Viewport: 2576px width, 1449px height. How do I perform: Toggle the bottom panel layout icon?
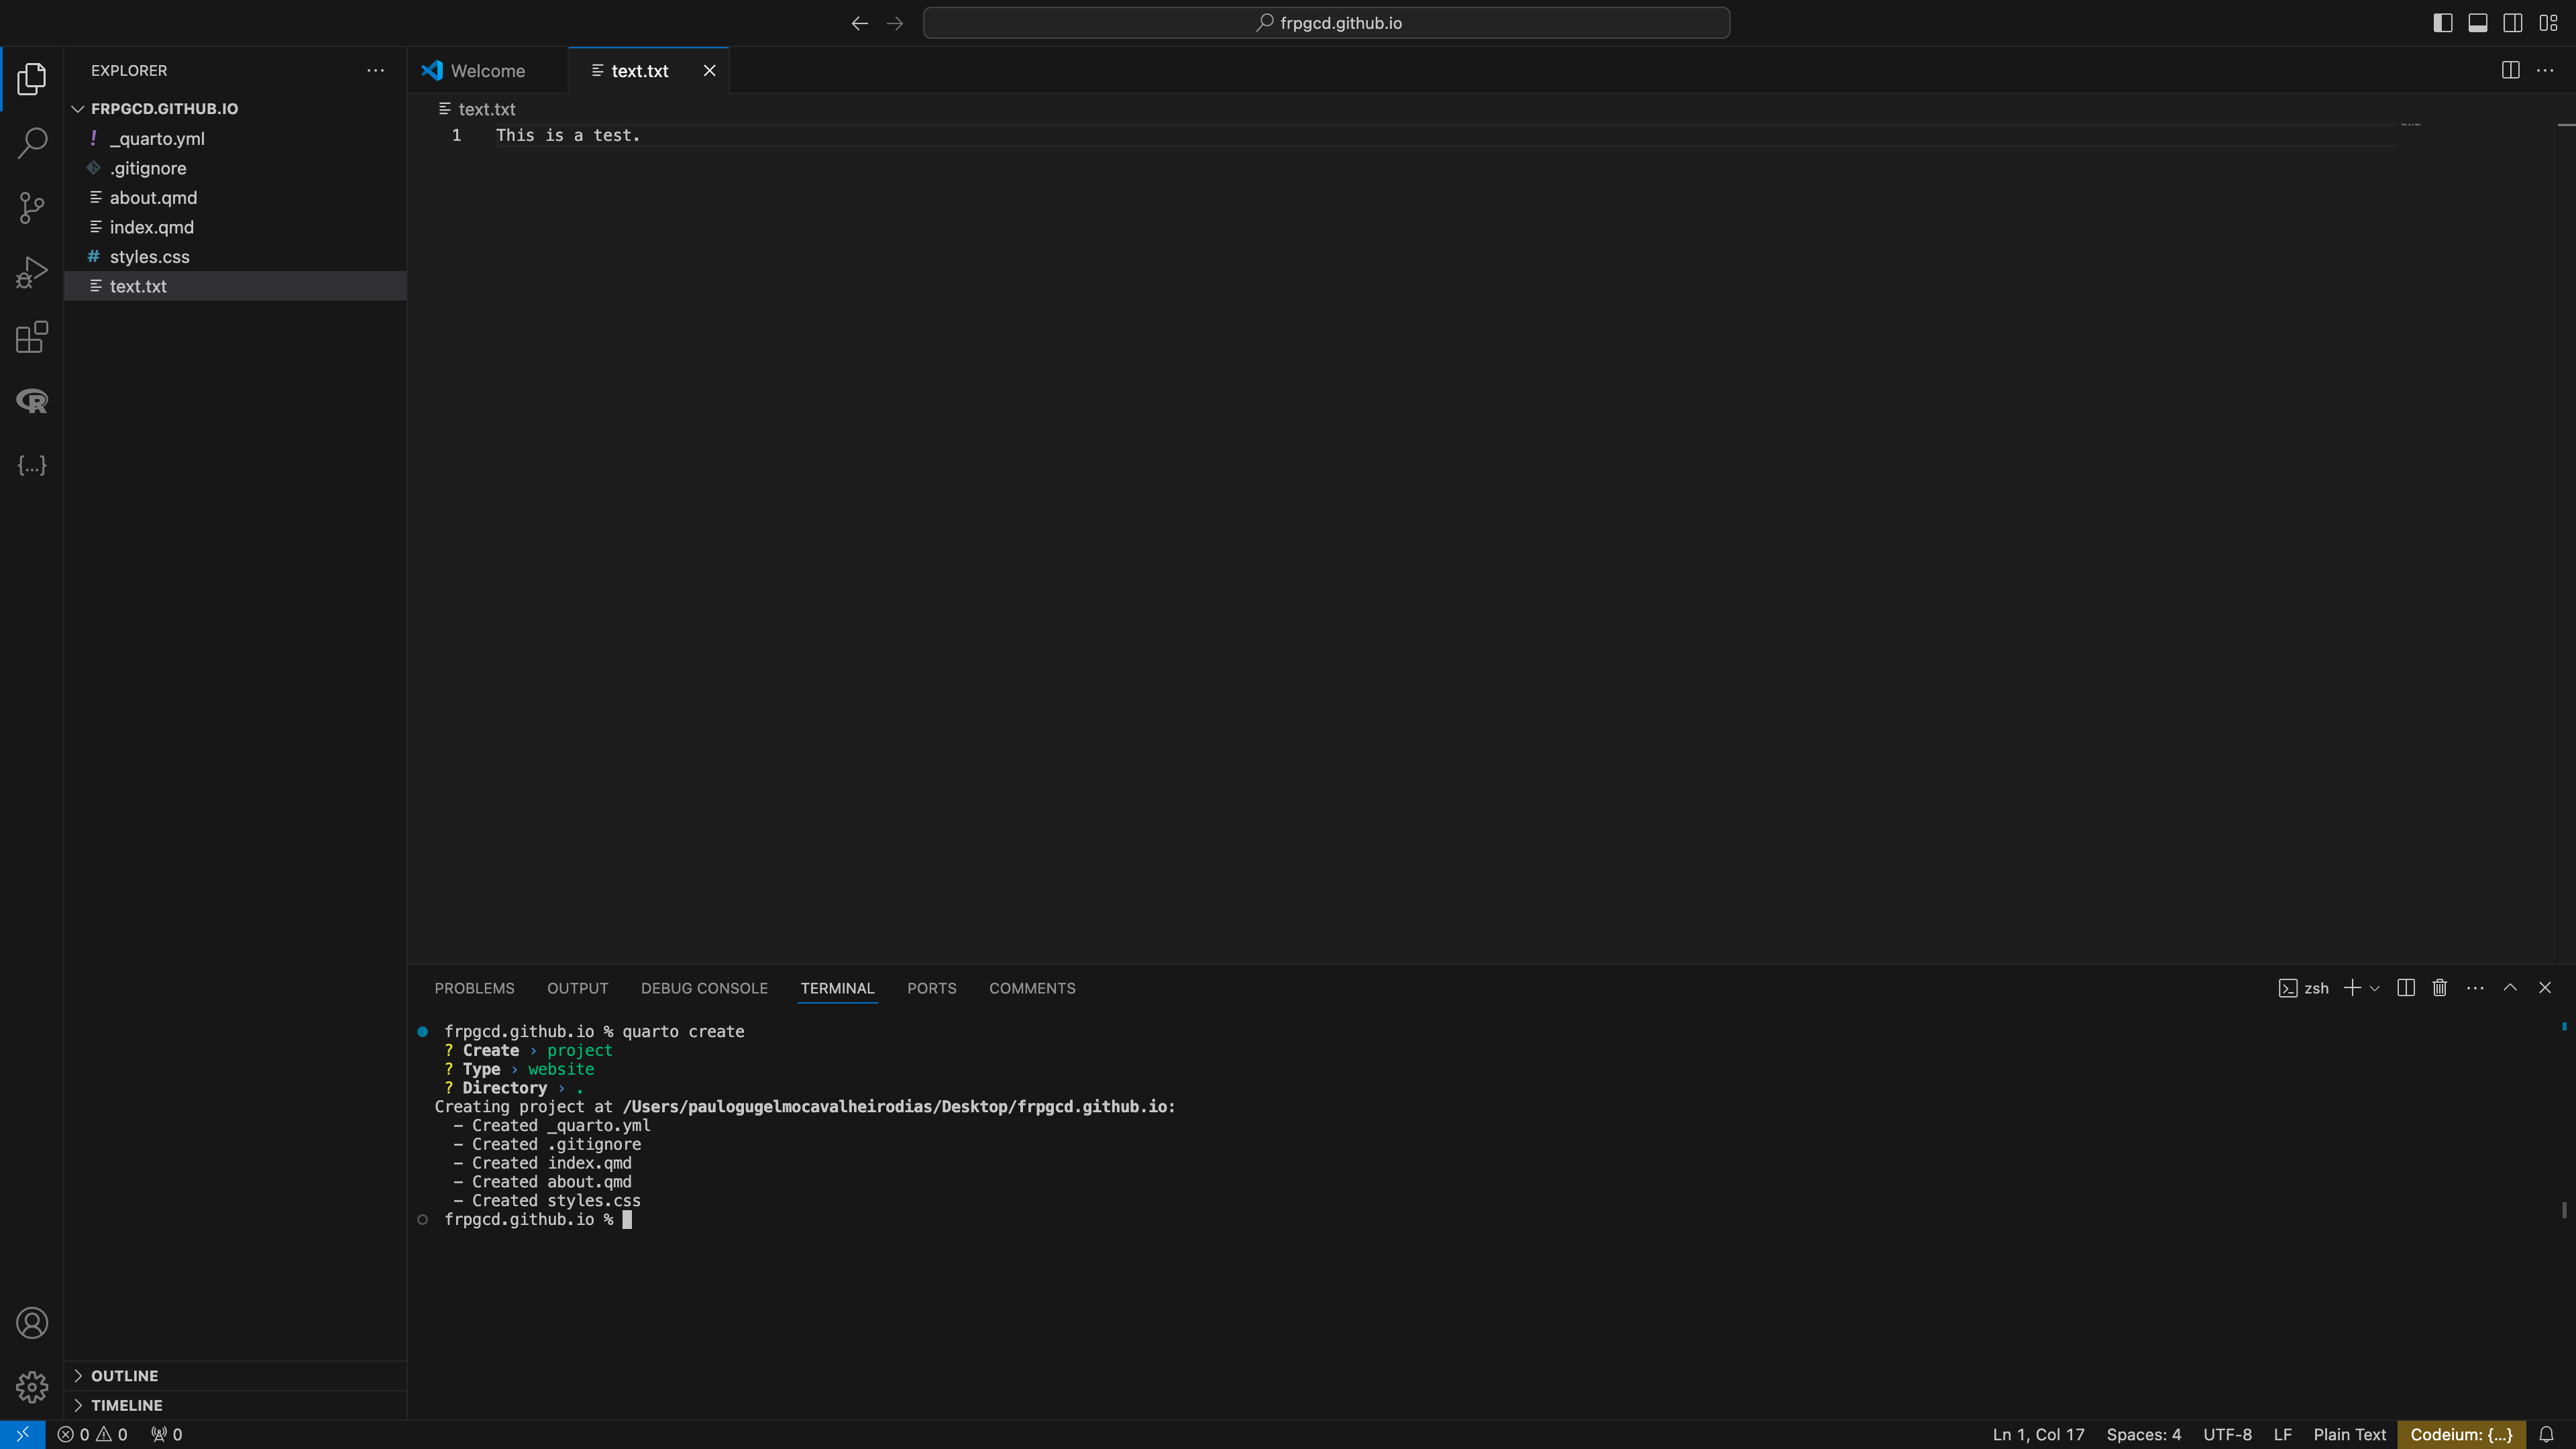2478,23
